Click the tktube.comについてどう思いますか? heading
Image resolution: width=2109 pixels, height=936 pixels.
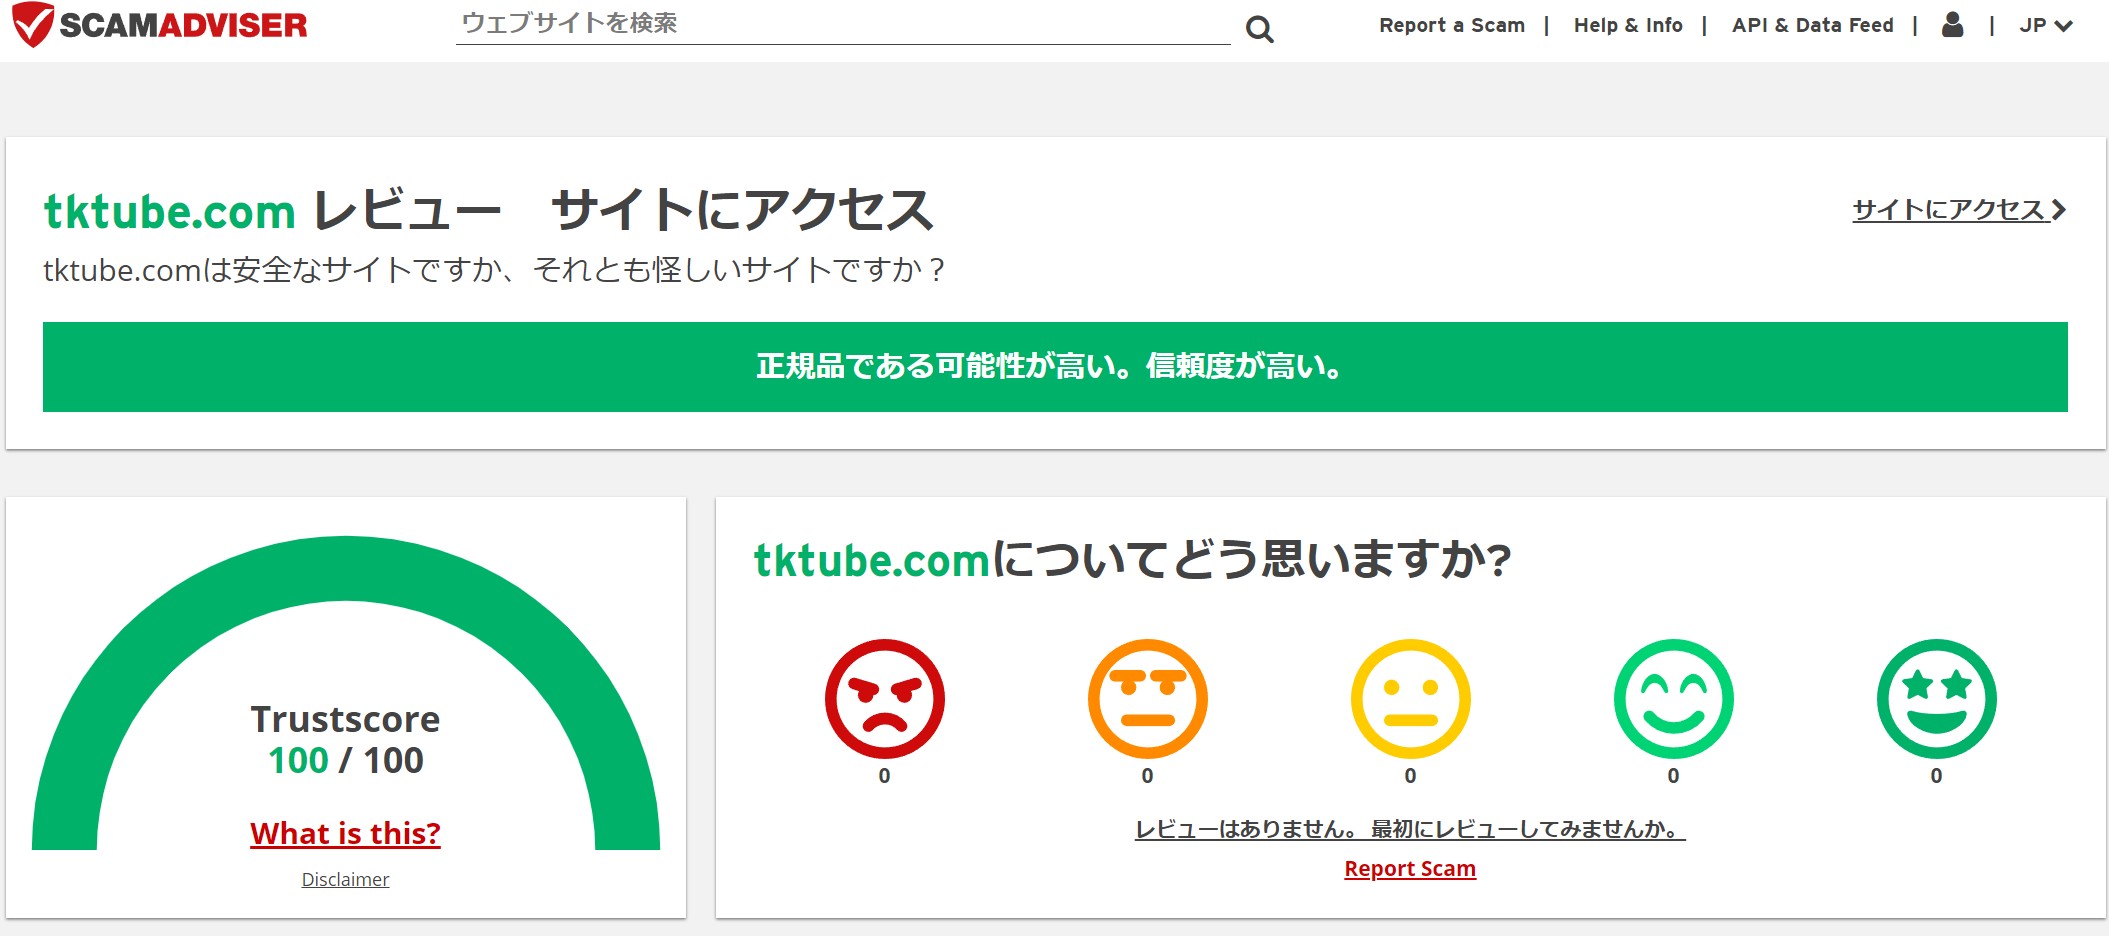(1132, 559)
